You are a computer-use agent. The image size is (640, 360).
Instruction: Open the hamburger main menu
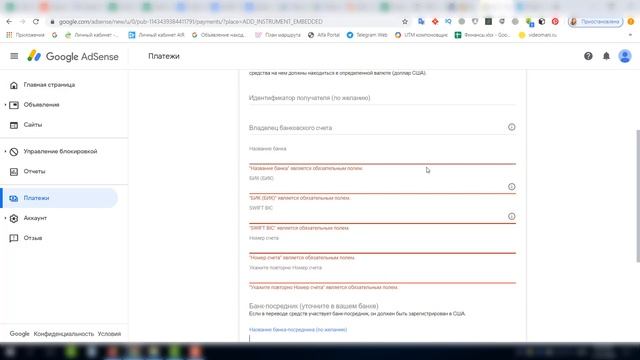[x=14, y=56]
